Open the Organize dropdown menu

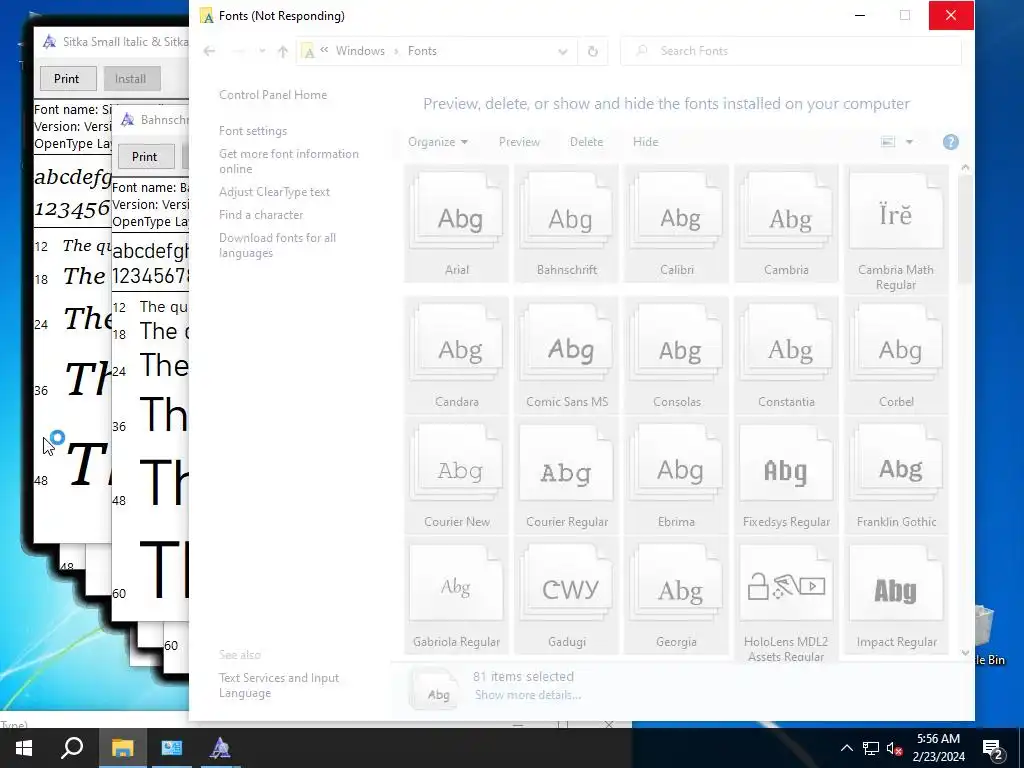tap(438, 142)
